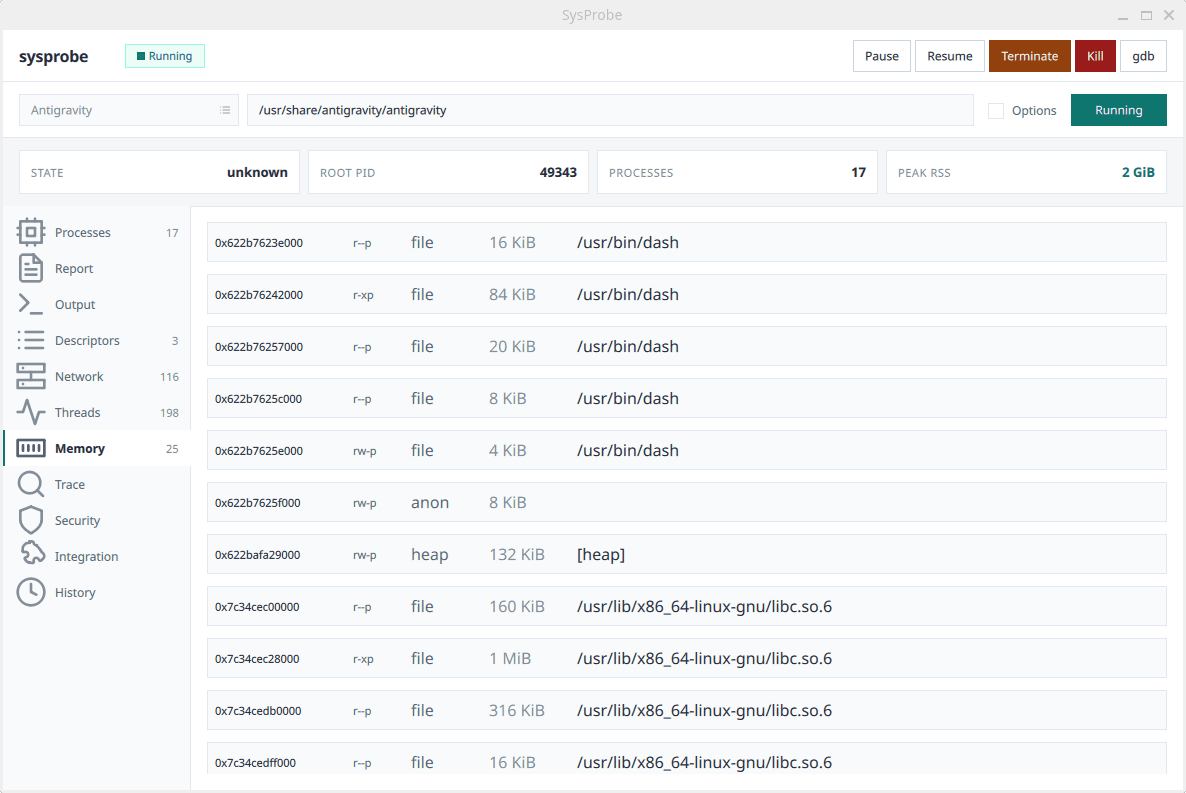
Task: Select memory row 0x622b7625c000
Action: (x=687, y=399)
